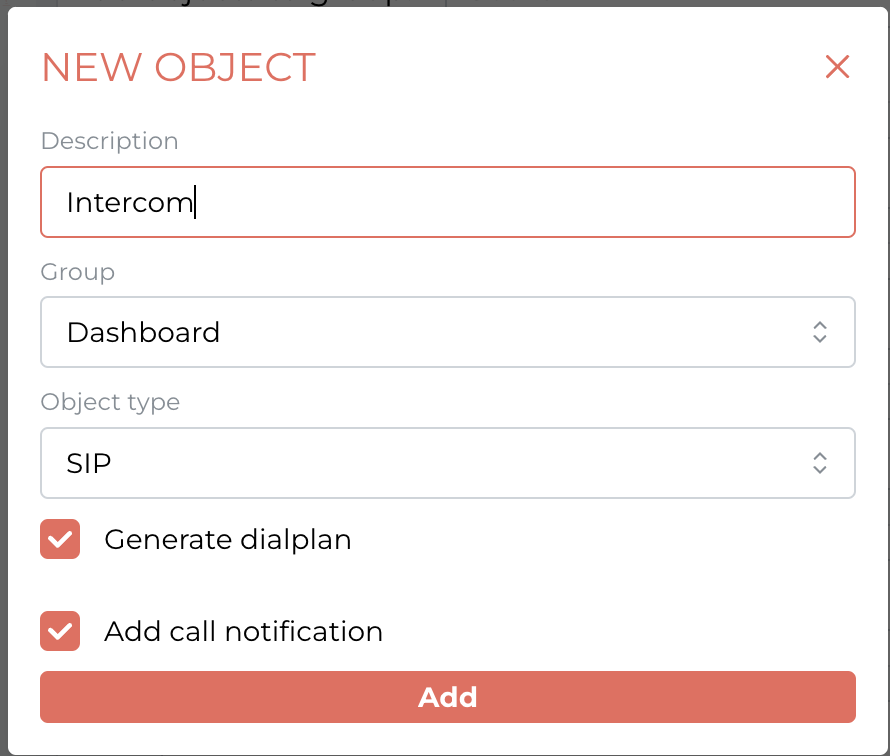The height and width of the screenshot is (756, 890).
Task: Click the Group field label
Action: (78, 272)
